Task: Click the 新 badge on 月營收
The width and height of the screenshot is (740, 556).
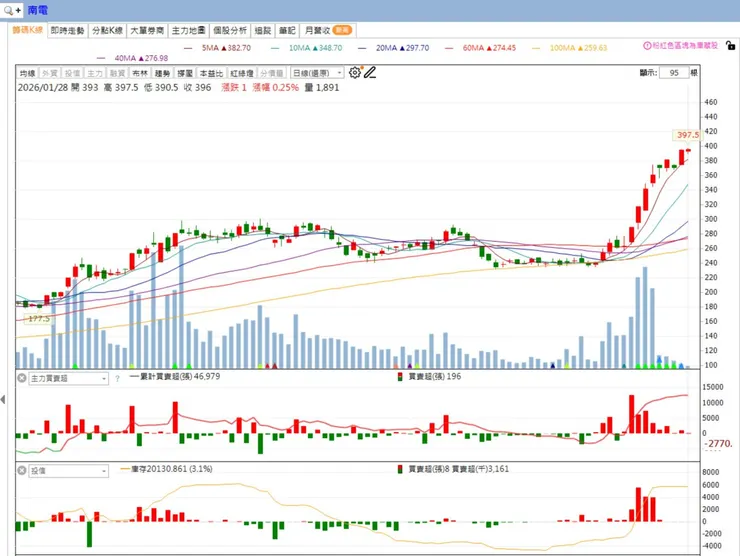Action: pyautogui.click(x=342, y=30)
